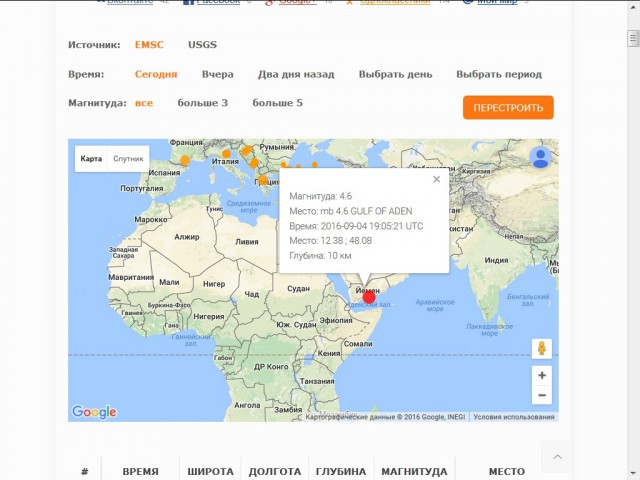Open the Выбрать день option
The height and width of the screenshot is (480, 640).
click(x=396, y=74)
